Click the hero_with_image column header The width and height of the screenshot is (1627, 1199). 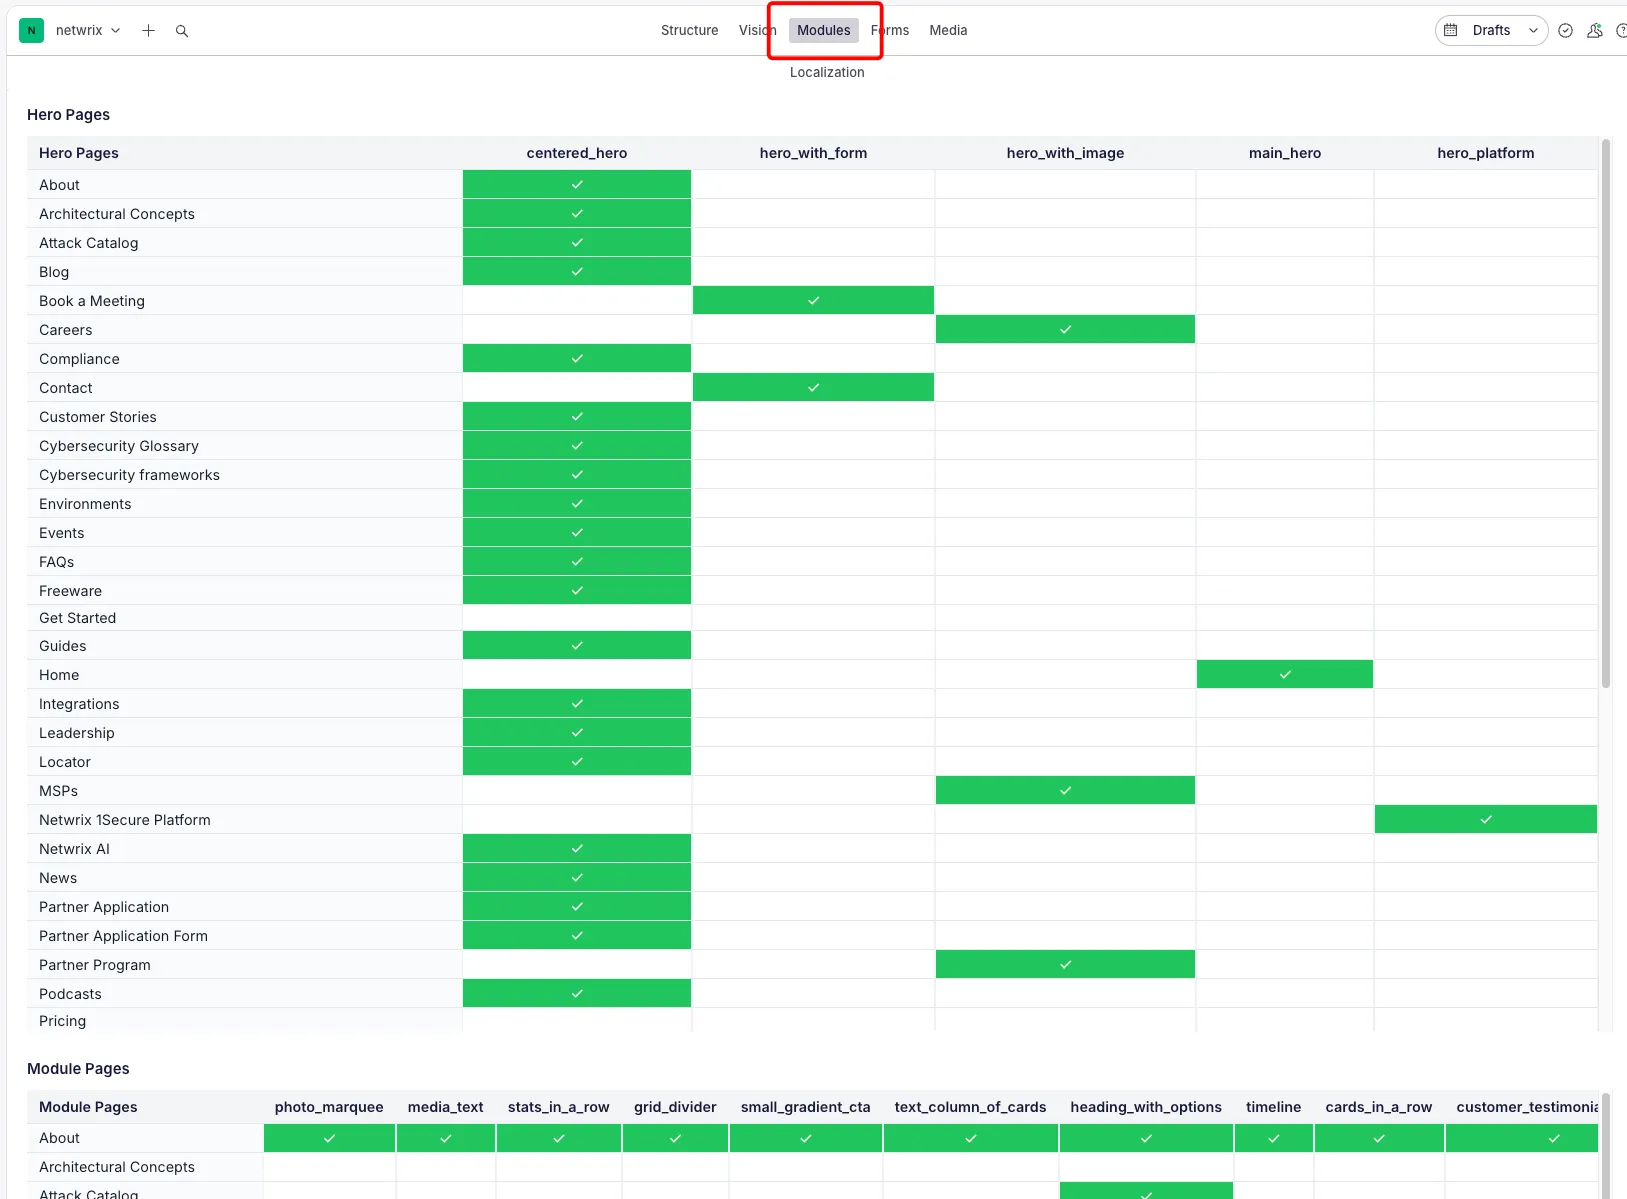1065,153
